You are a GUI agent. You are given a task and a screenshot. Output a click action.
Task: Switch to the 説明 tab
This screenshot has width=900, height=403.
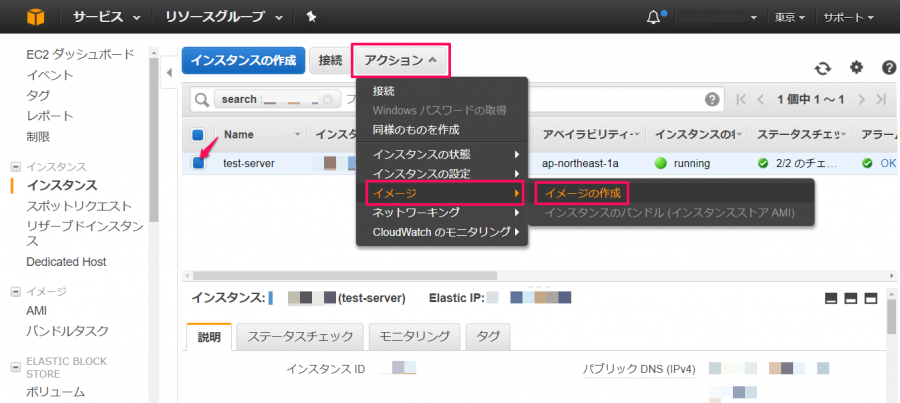(209, 337)
